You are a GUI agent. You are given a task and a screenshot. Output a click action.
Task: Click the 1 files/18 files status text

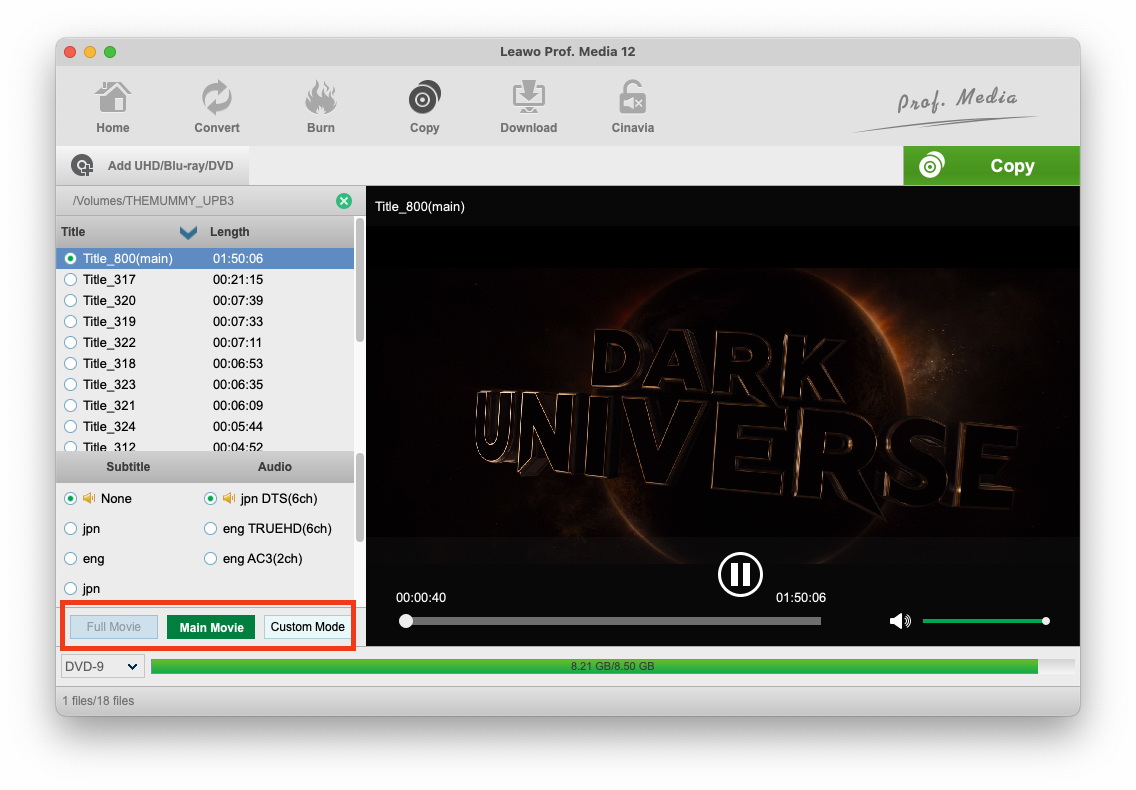[98, 701]
